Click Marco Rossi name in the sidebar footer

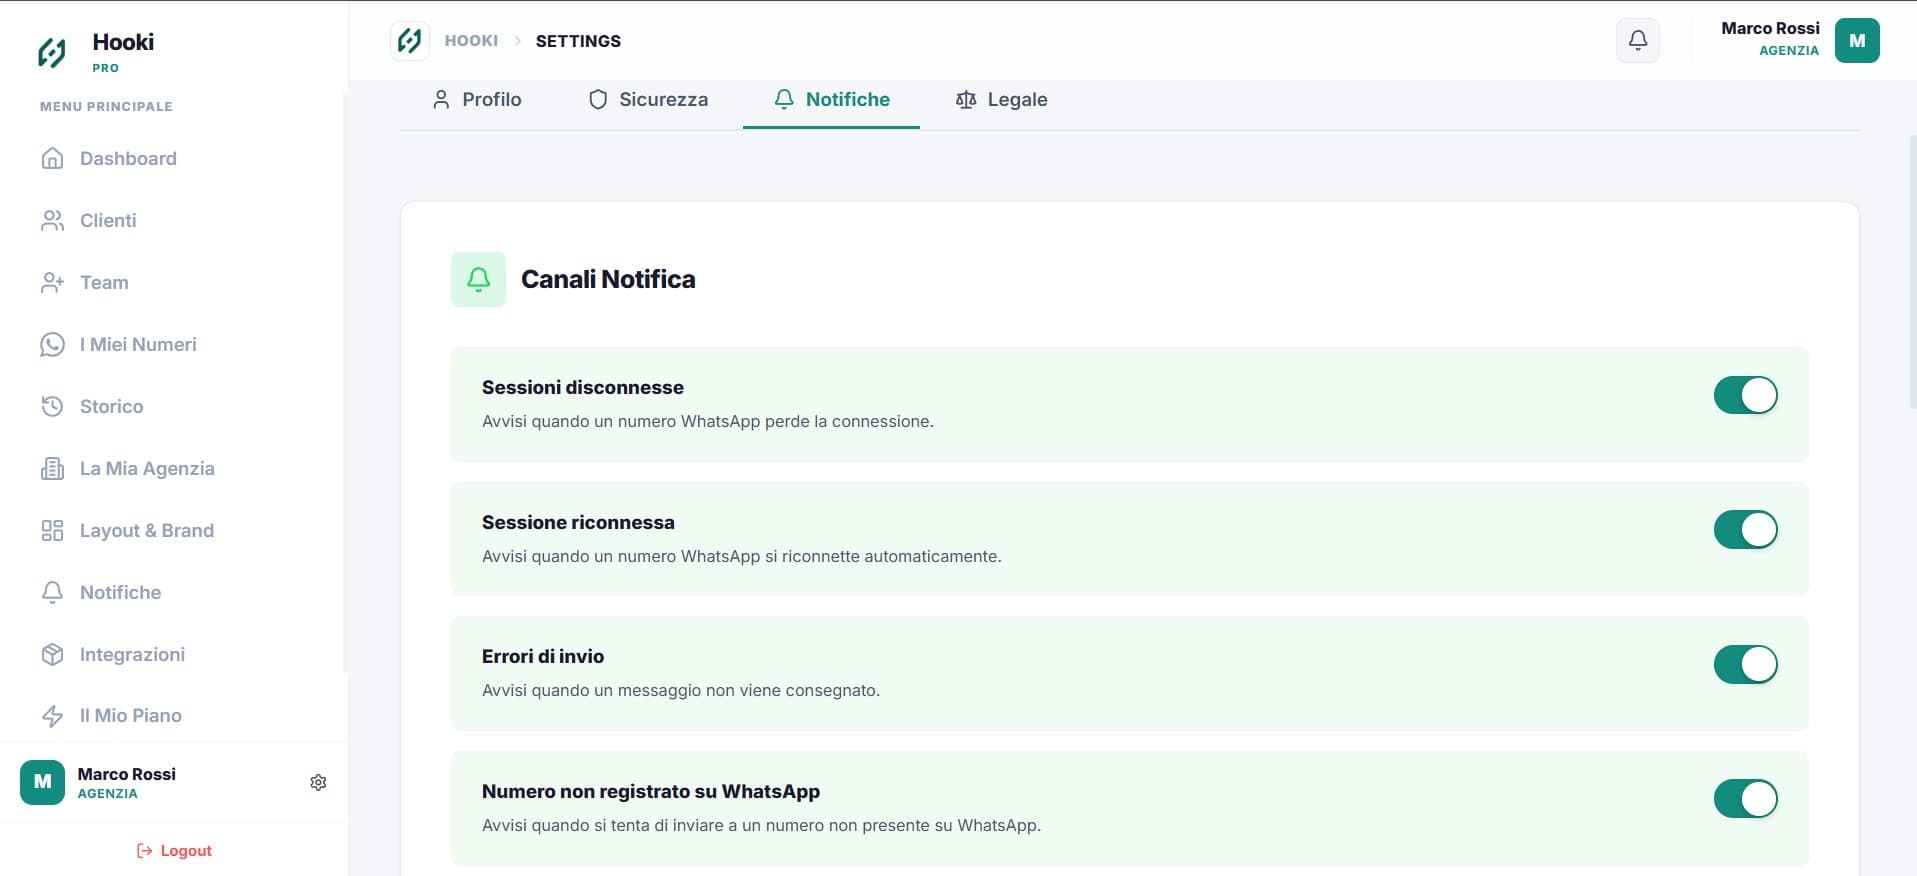click(127, 774)
